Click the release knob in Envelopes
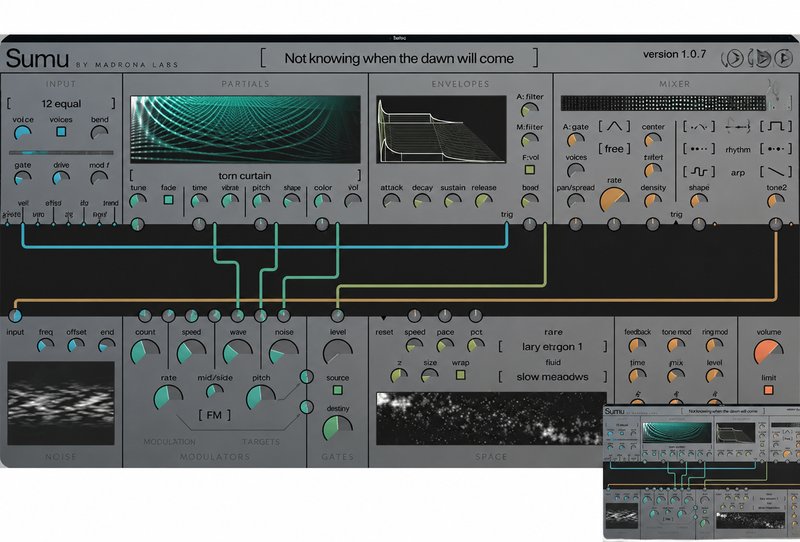This screenshot has height=542, width=800. click(484, 201)
